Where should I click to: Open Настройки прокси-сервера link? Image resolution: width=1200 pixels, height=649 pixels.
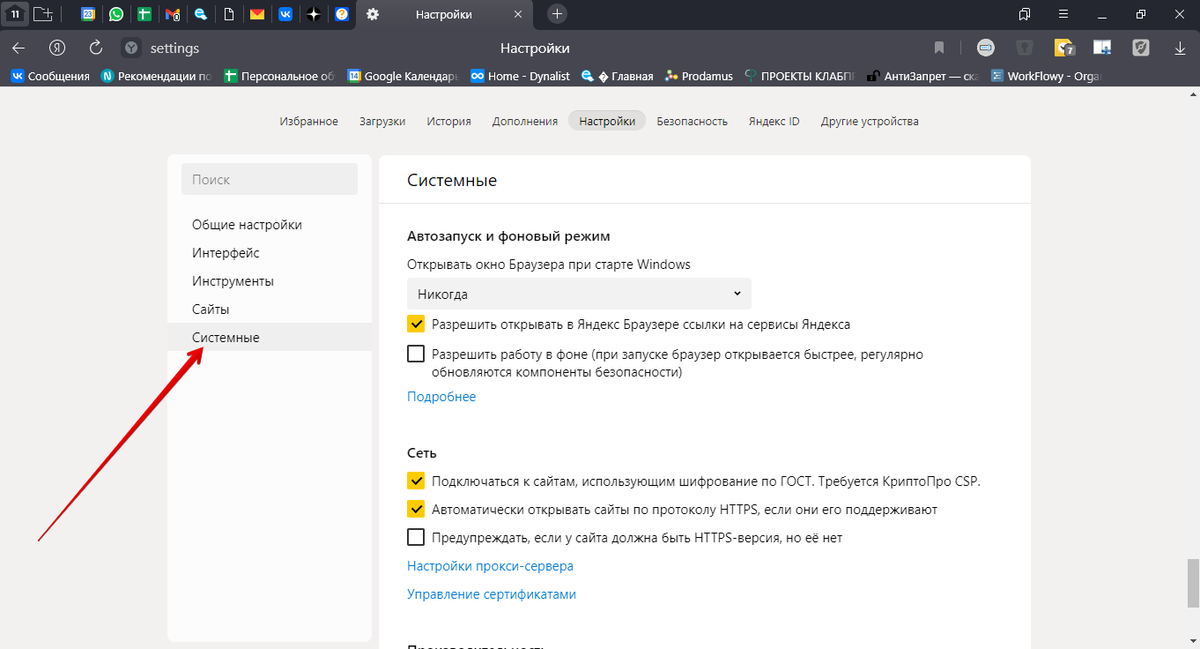490,566
